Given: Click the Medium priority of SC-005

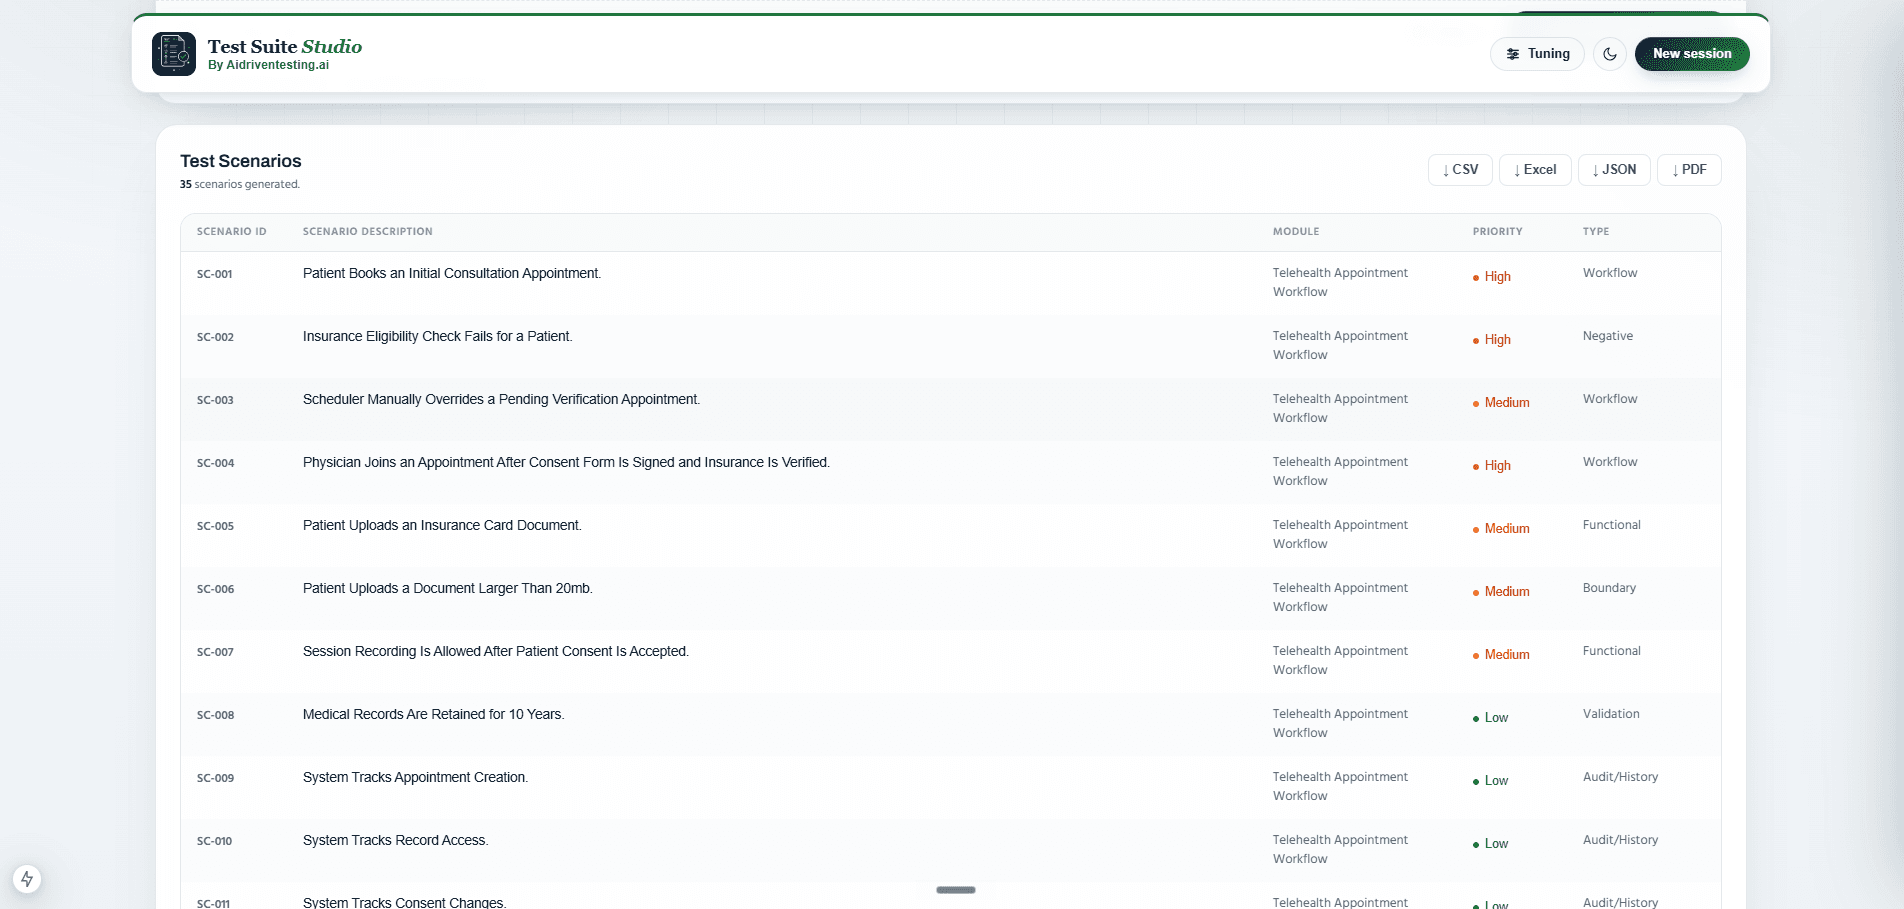Looking at the screenshot, I should 1501,529.
